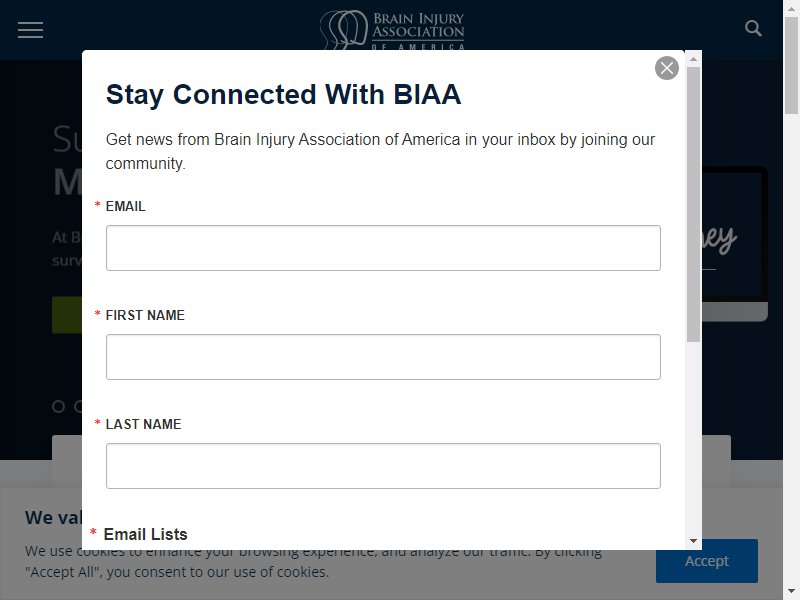The height and width of the screenshot is (600, 800).
Task: Close the Stay Connected popup
Action: (666, 68)
